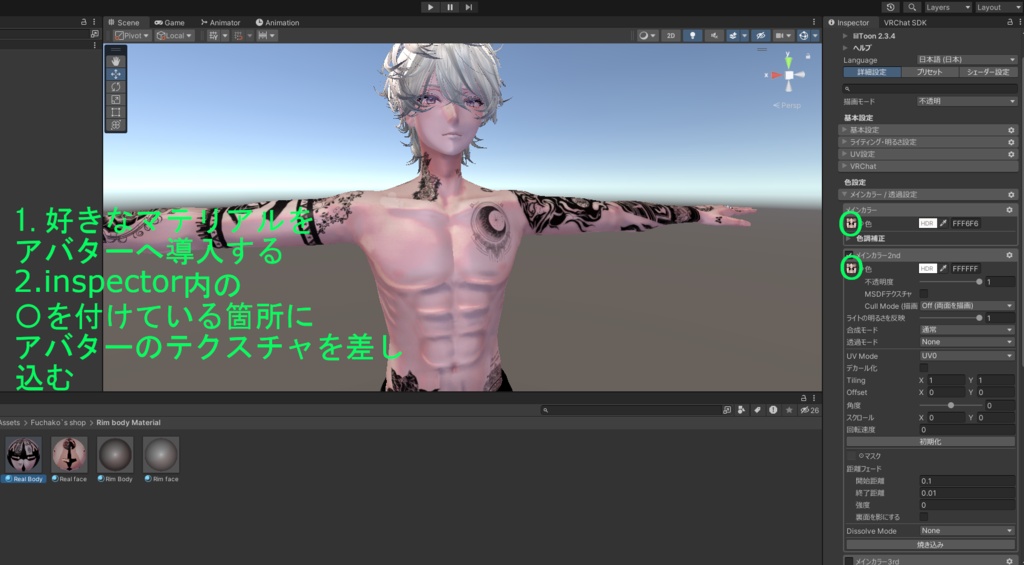The height and width of the screenshot is (565, 1024).
Task: Click the grid snapping icon
Action: (x=214, y=36)
